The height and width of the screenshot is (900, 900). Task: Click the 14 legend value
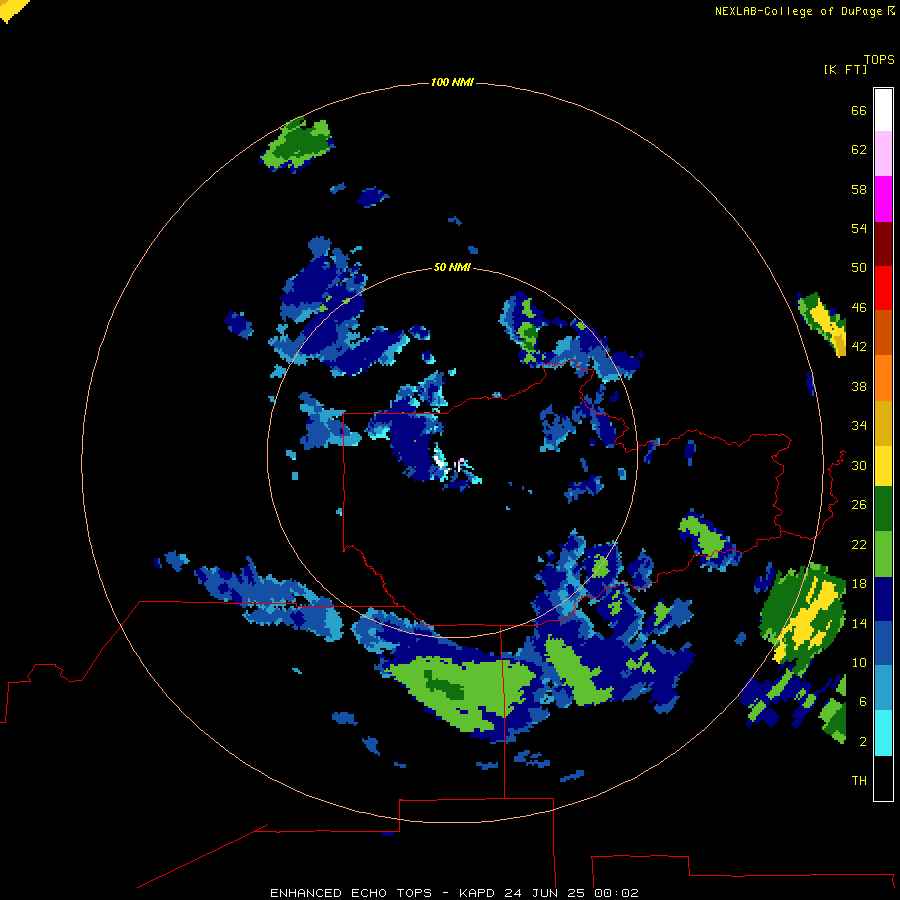(x=859, y=623)
